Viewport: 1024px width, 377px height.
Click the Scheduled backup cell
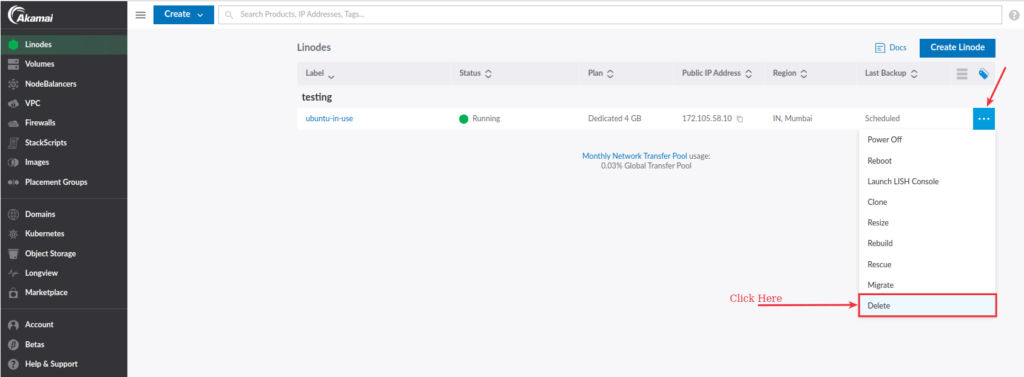[882, 119]
